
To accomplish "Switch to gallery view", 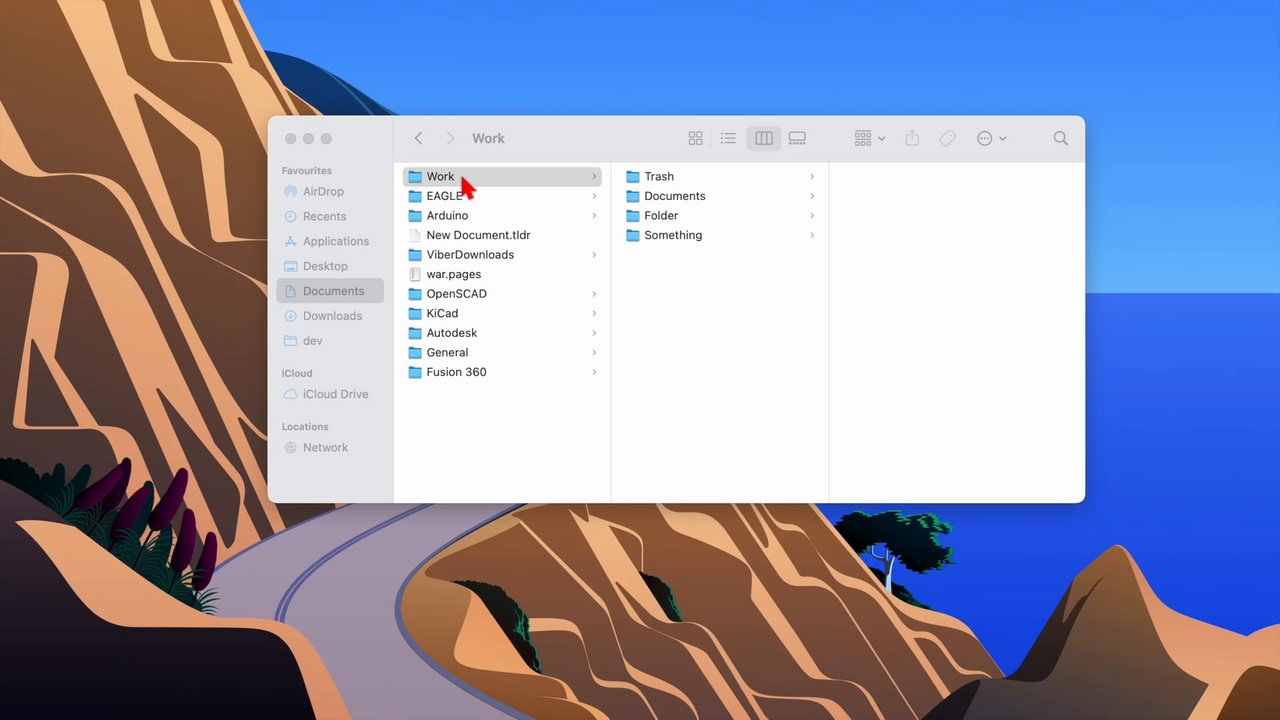I will click(x=797, y=138).
